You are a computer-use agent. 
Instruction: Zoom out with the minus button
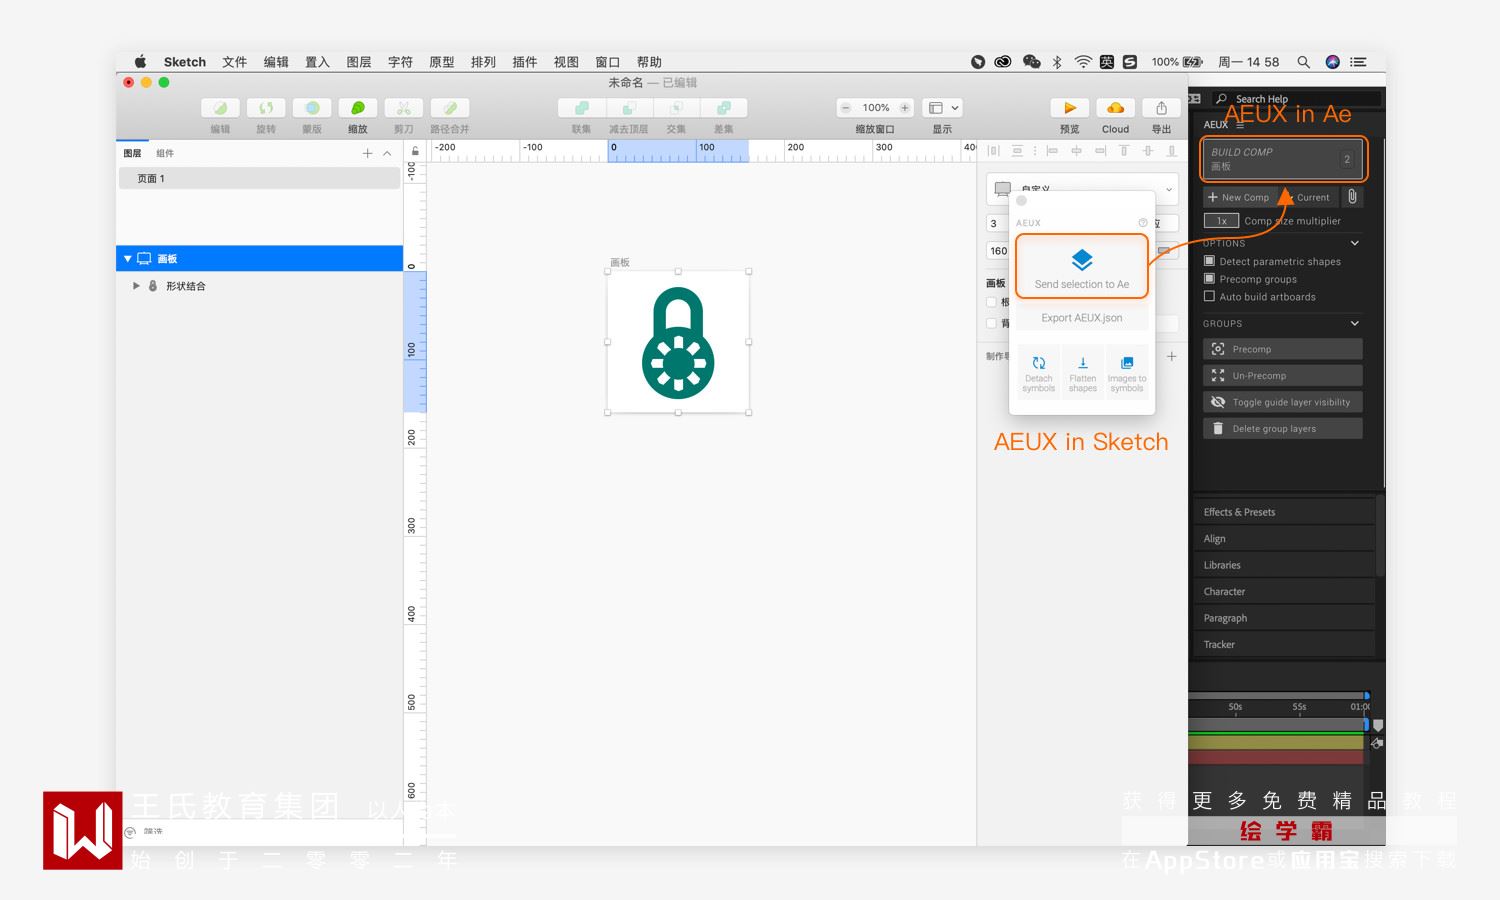click(846, 108)
